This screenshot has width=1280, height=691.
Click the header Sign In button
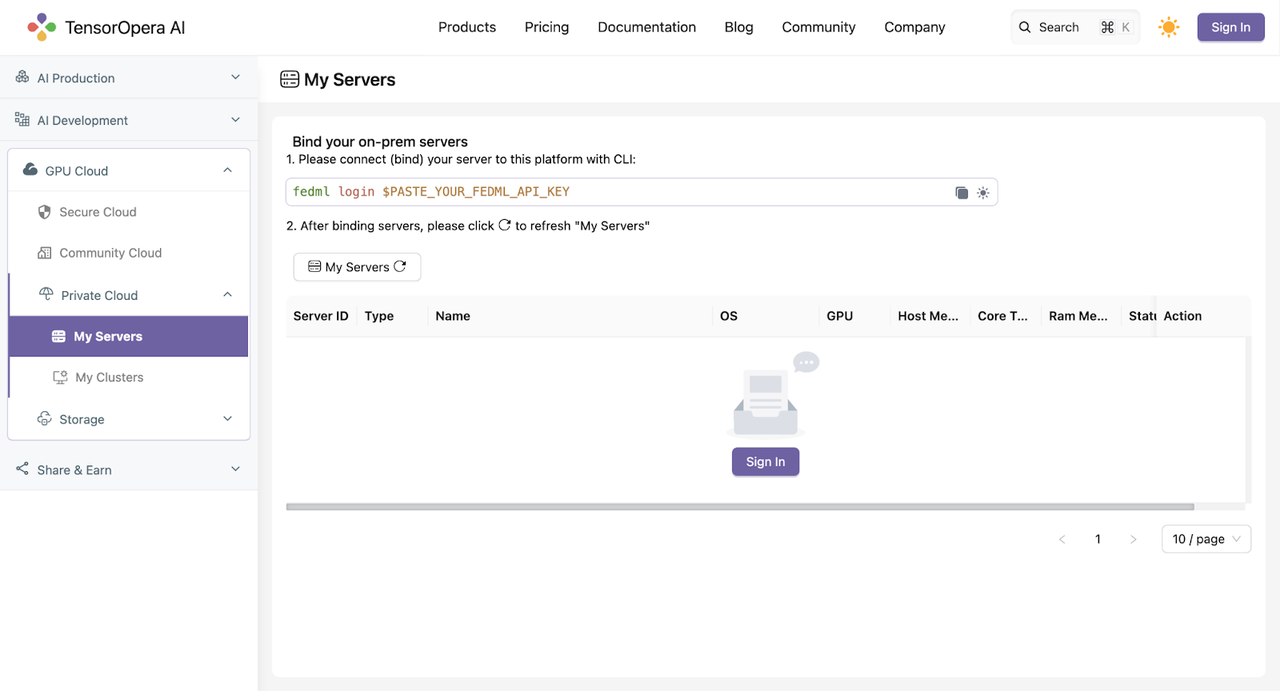pyautogui.click(x=1231, y=27)
